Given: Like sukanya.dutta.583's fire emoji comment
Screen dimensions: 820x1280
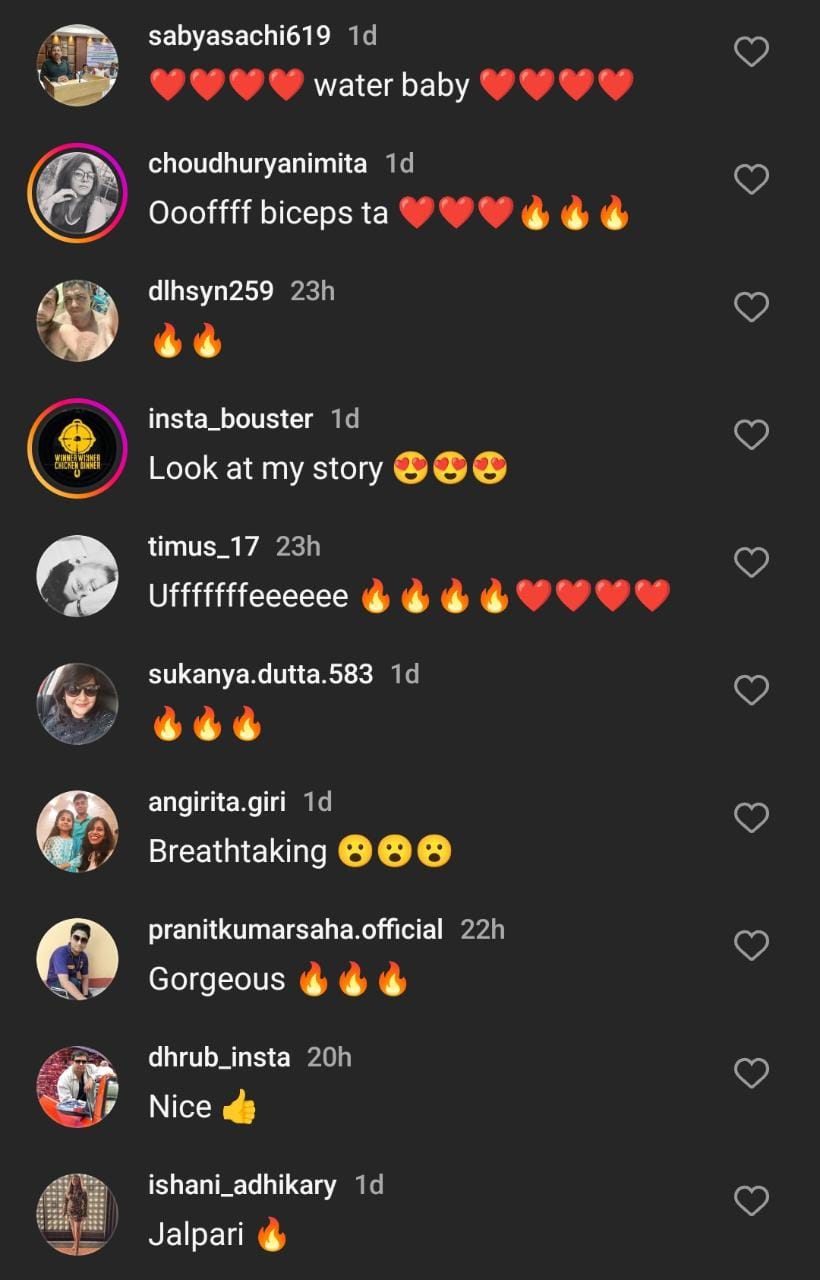Looking at the screenshot, I should [751, 690].
